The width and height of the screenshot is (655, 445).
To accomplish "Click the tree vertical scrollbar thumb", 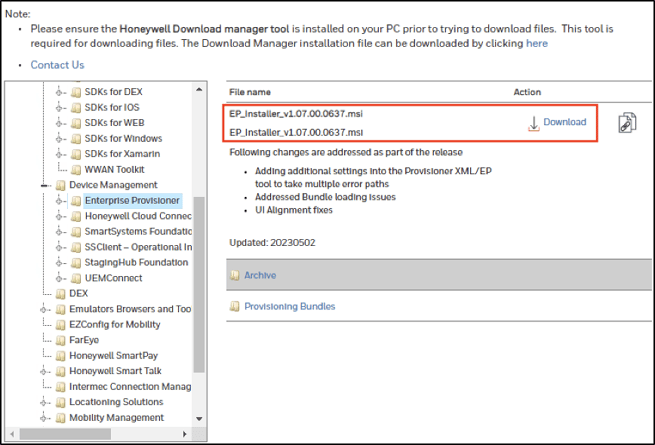I will pyautogui.click(x=199, y=285).
